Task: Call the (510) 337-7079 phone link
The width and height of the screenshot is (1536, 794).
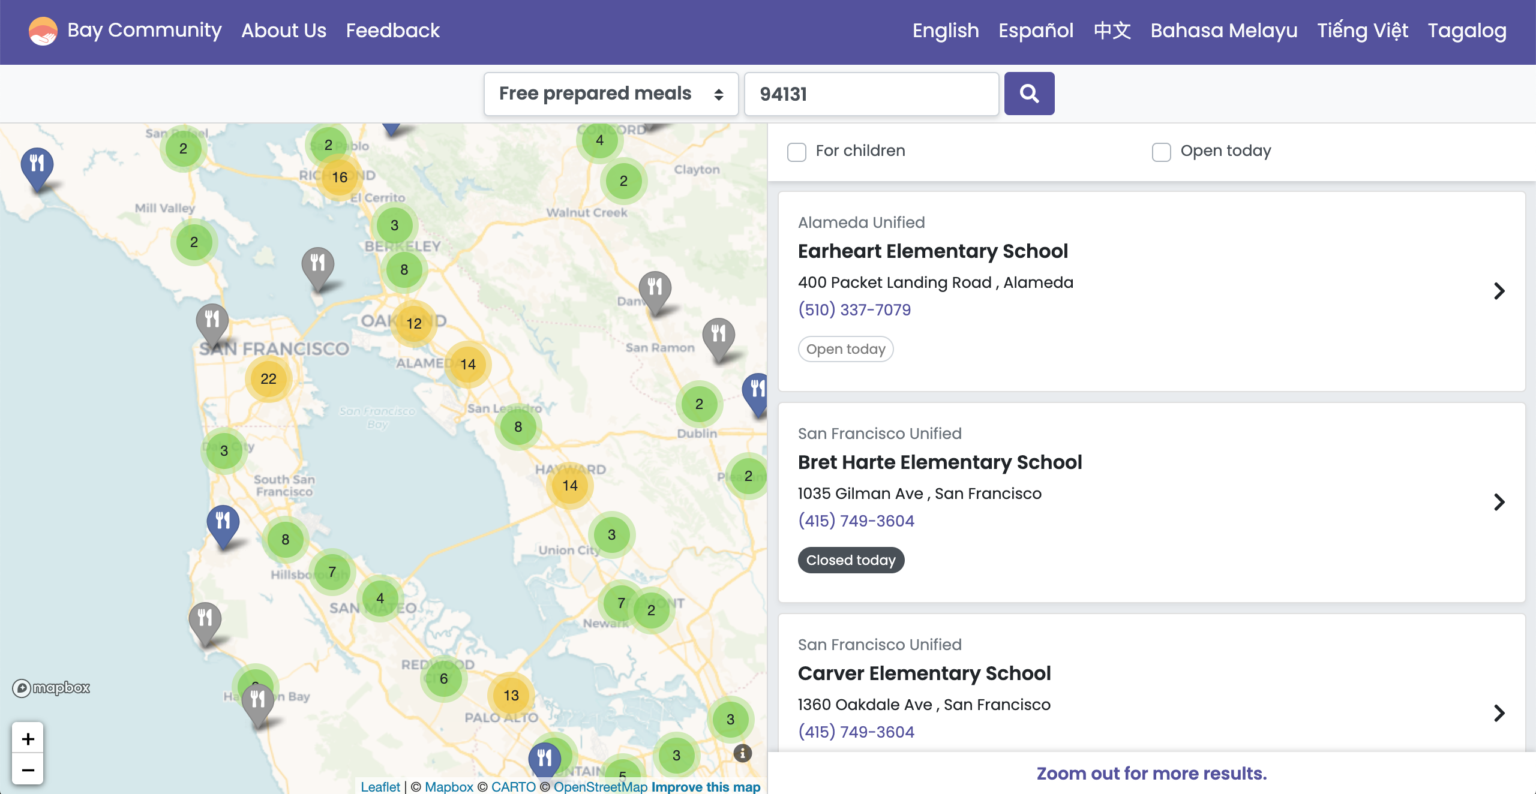Action: (854, 310)
